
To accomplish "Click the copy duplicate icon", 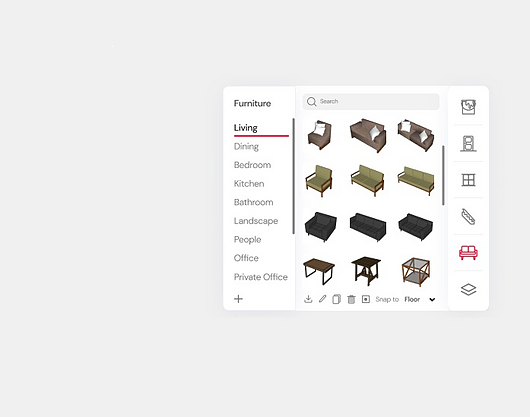I will pos(337,299).
